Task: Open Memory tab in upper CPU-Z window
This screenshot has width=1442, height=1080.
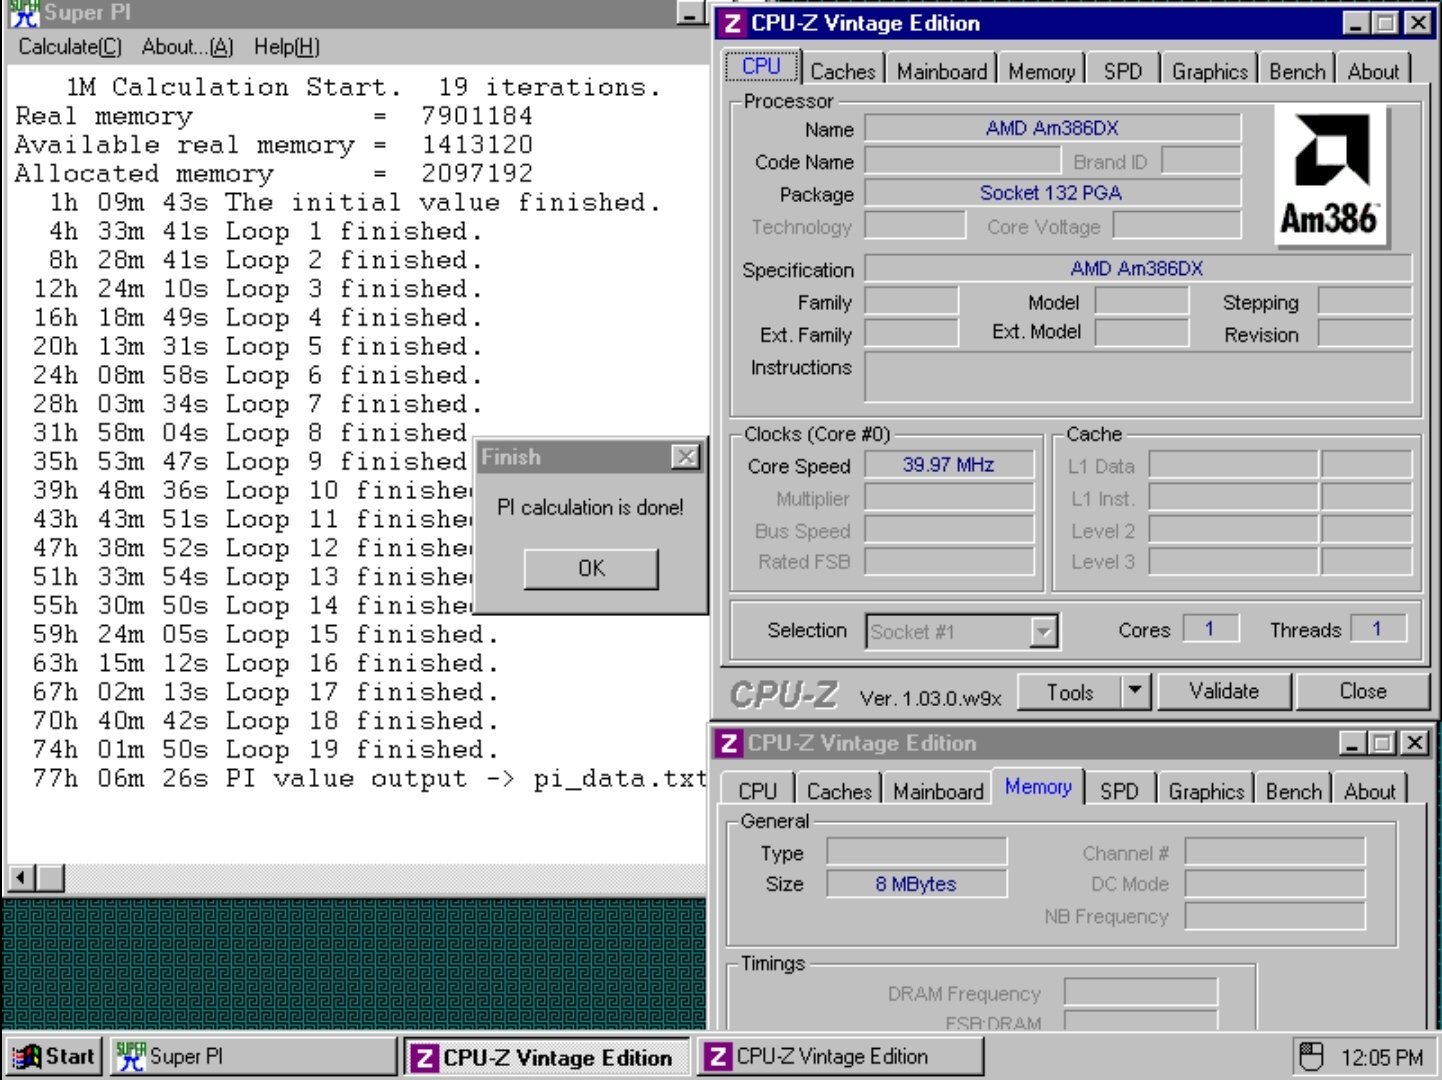Action: [1041, 71]
